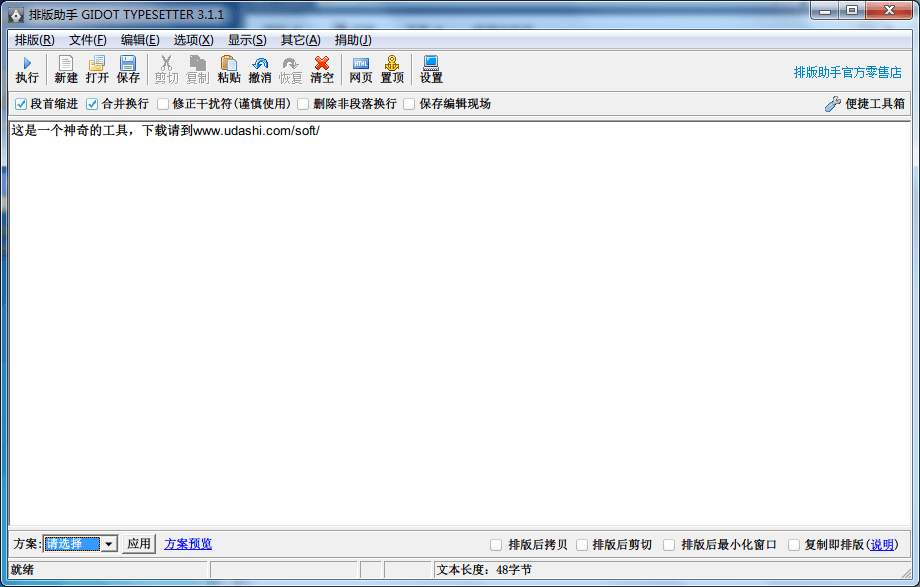920x587 pixels.
Task: Click the app icon in title bar
Action: (x=16, y=15)
